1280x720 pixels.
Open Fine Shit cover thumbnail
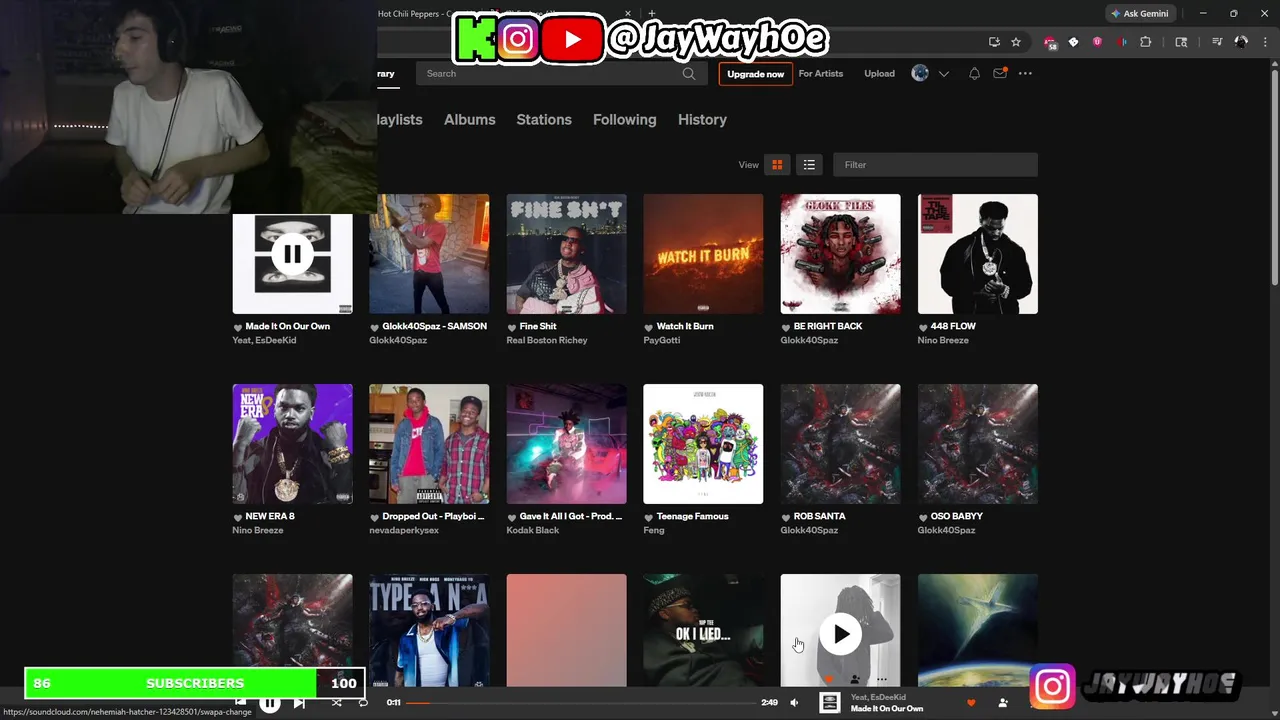pyautogui.click(x=566, y=254)
